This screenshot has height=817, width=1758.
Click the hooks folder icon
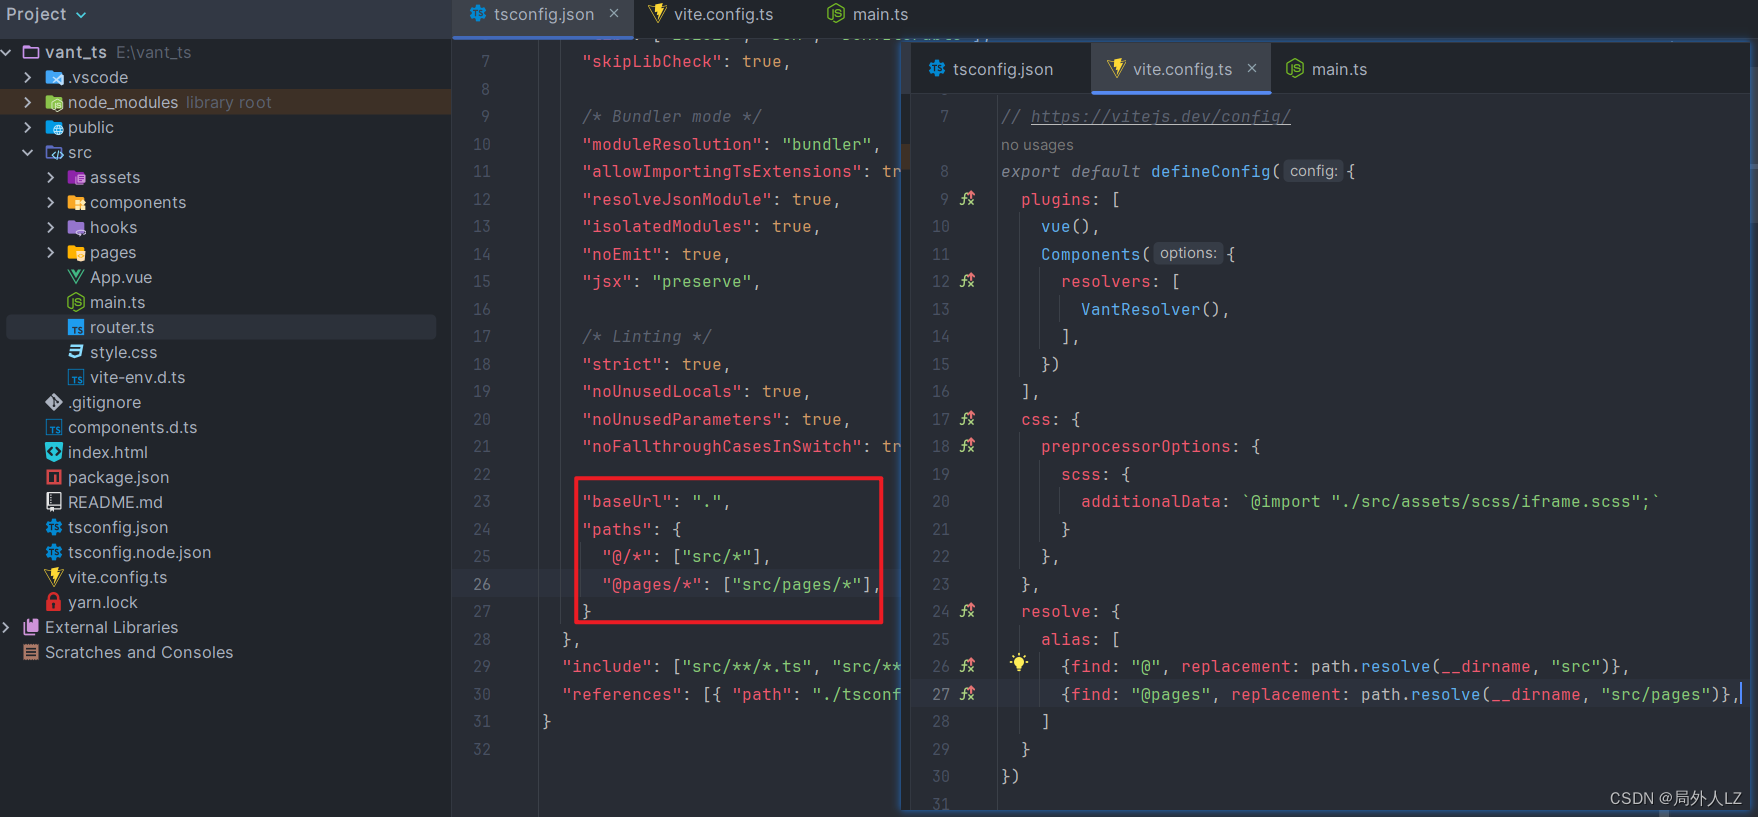[x=76, y=227]
